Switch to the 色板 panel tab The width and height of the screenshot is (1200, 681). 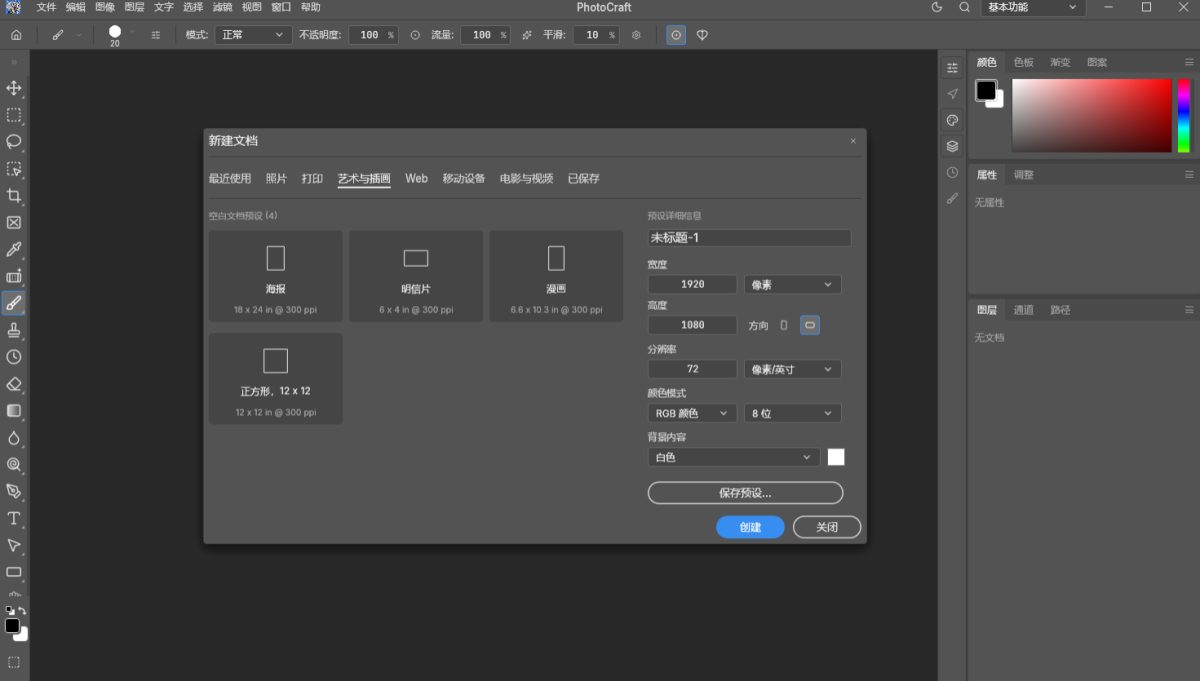(1024, 62)
